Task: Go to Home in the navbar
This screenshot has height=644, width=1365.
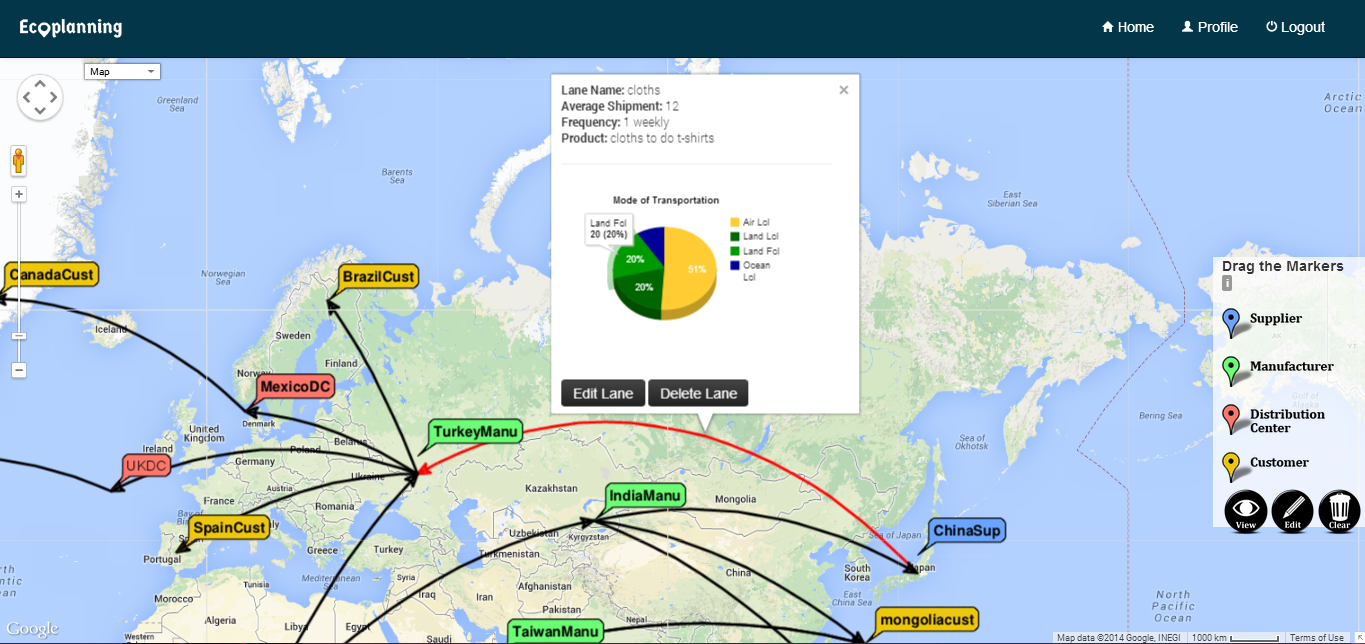Action: click(x=1127, y=27)
